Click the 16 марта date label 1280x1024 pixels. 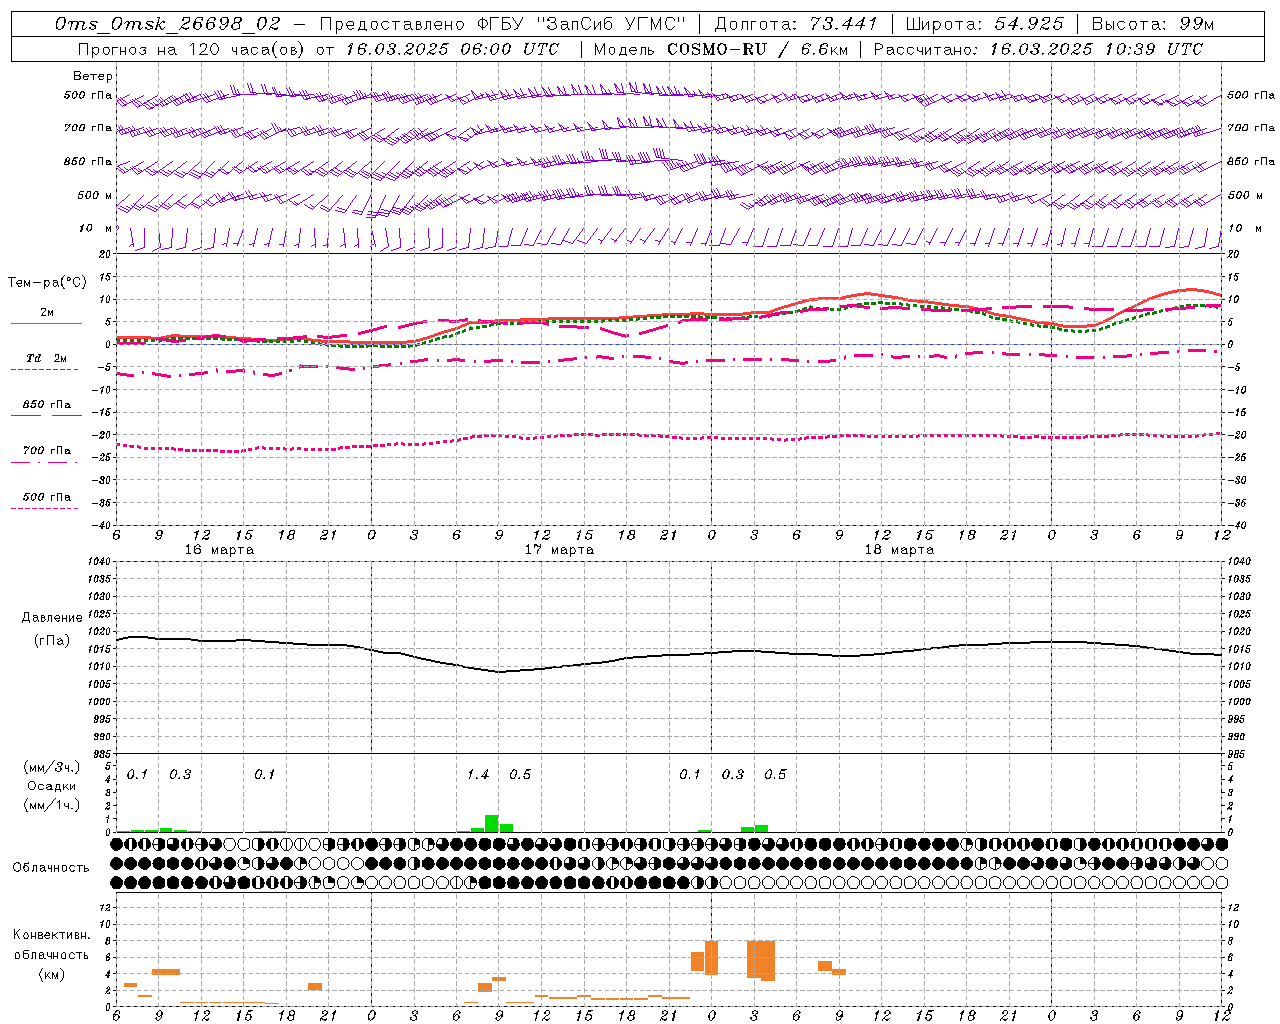[220, 550]
